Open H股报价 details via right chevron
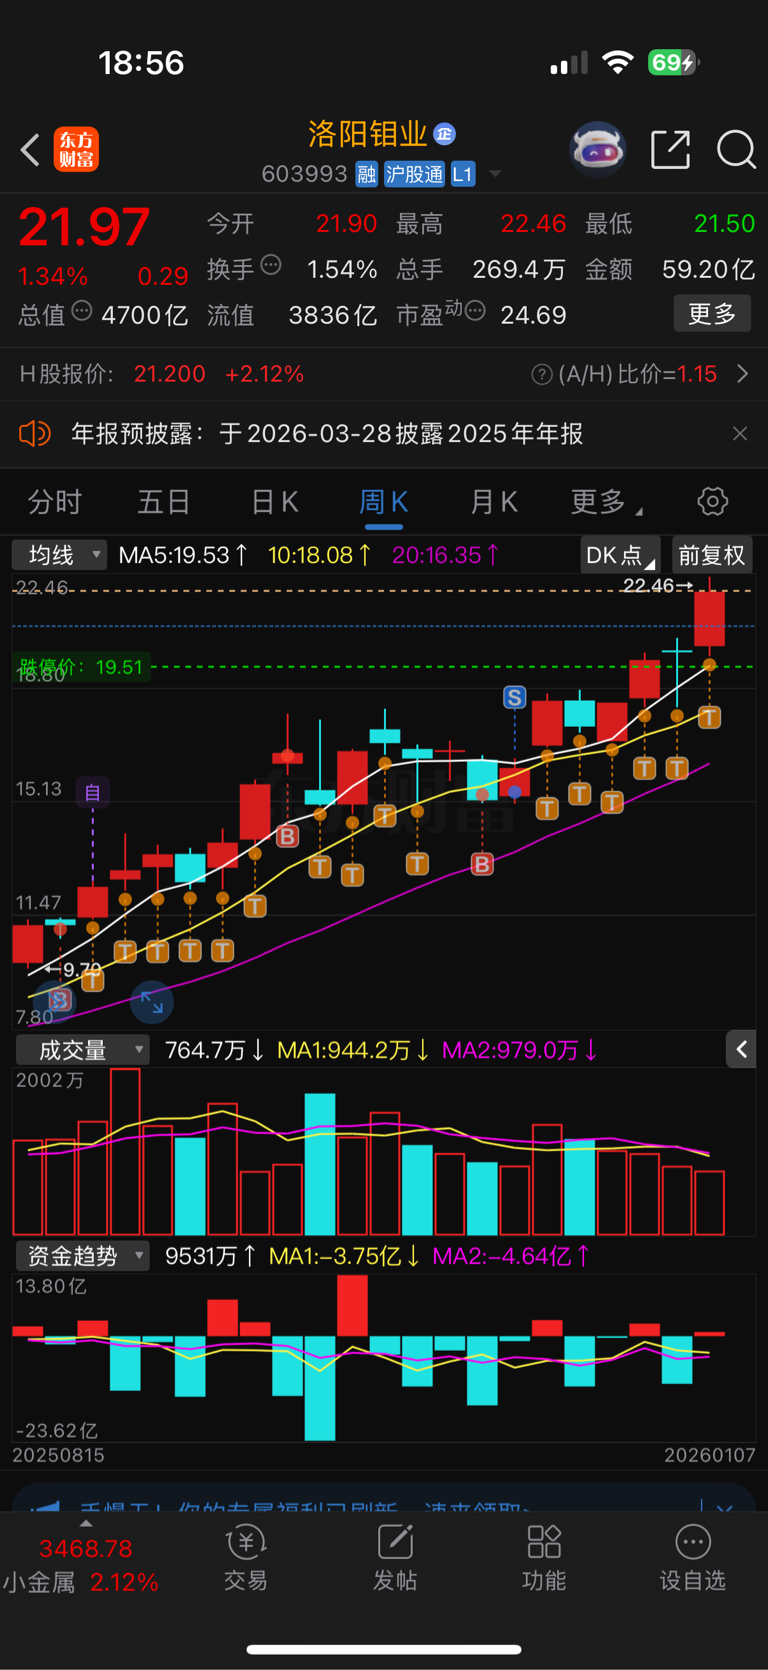Screen dimensions: 768x1670 742,374
